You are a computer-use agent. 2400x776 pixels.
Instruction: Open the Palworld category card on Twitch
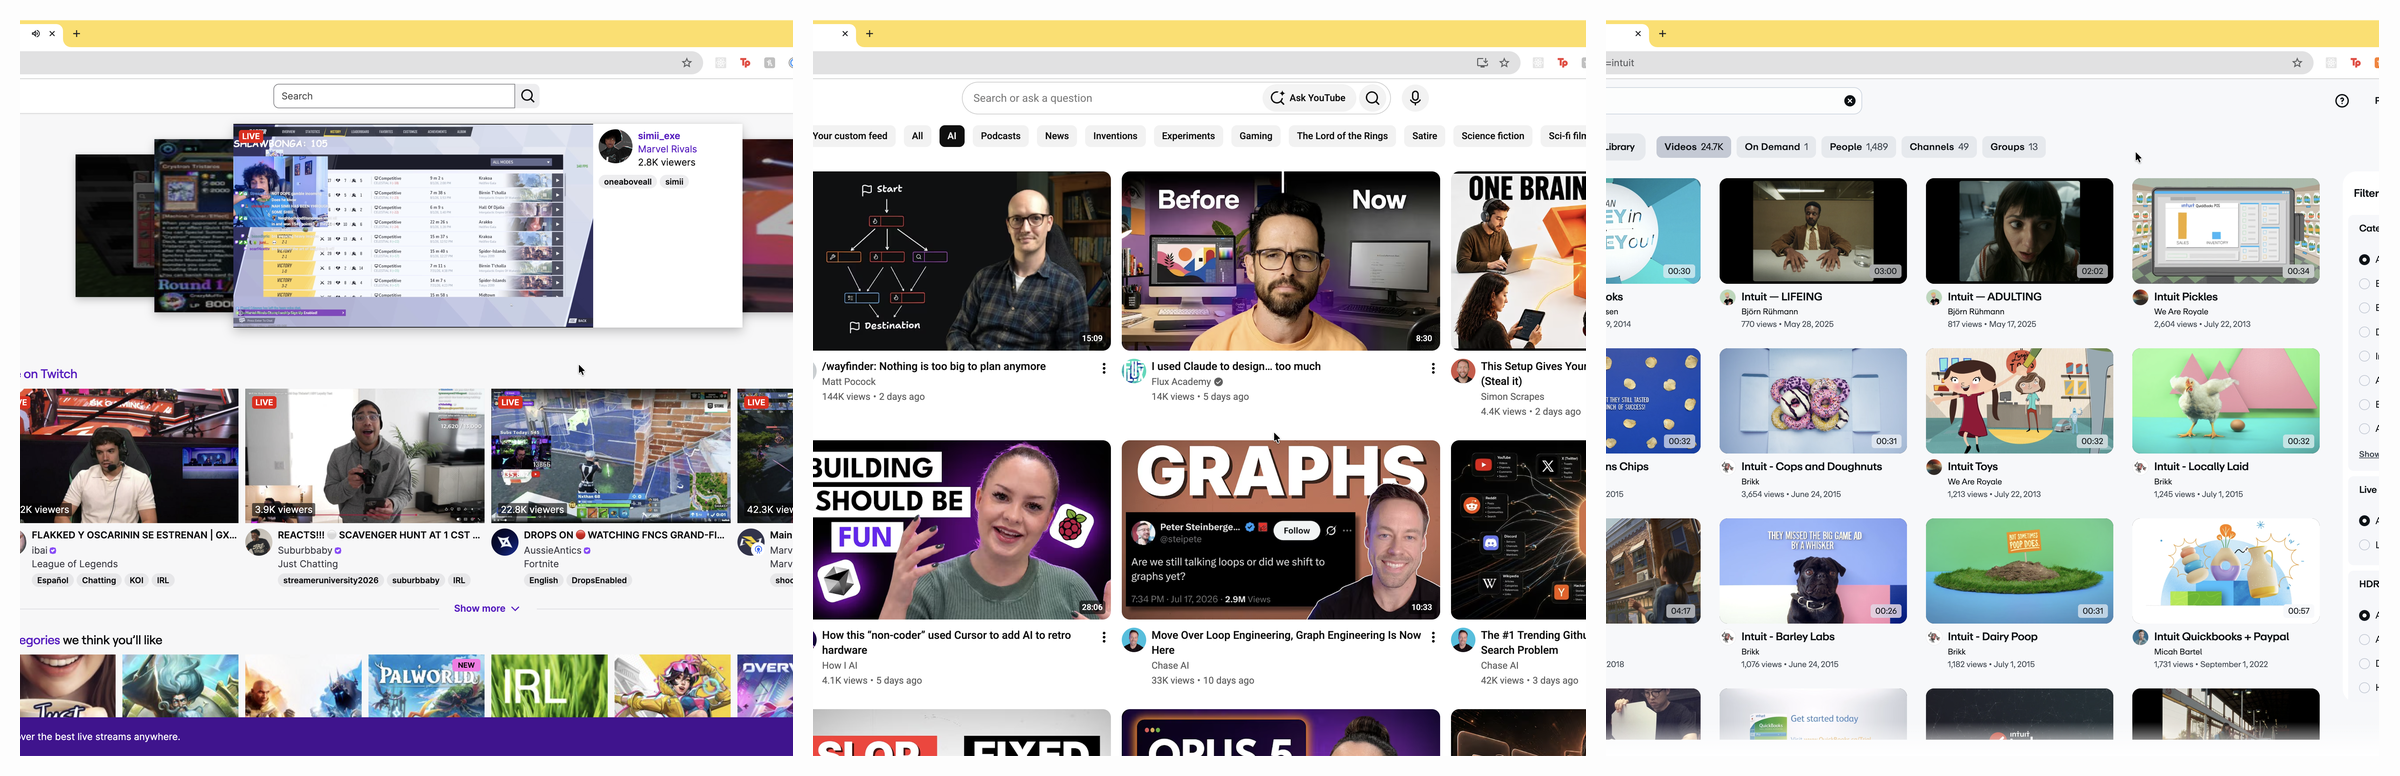(426, 686)
